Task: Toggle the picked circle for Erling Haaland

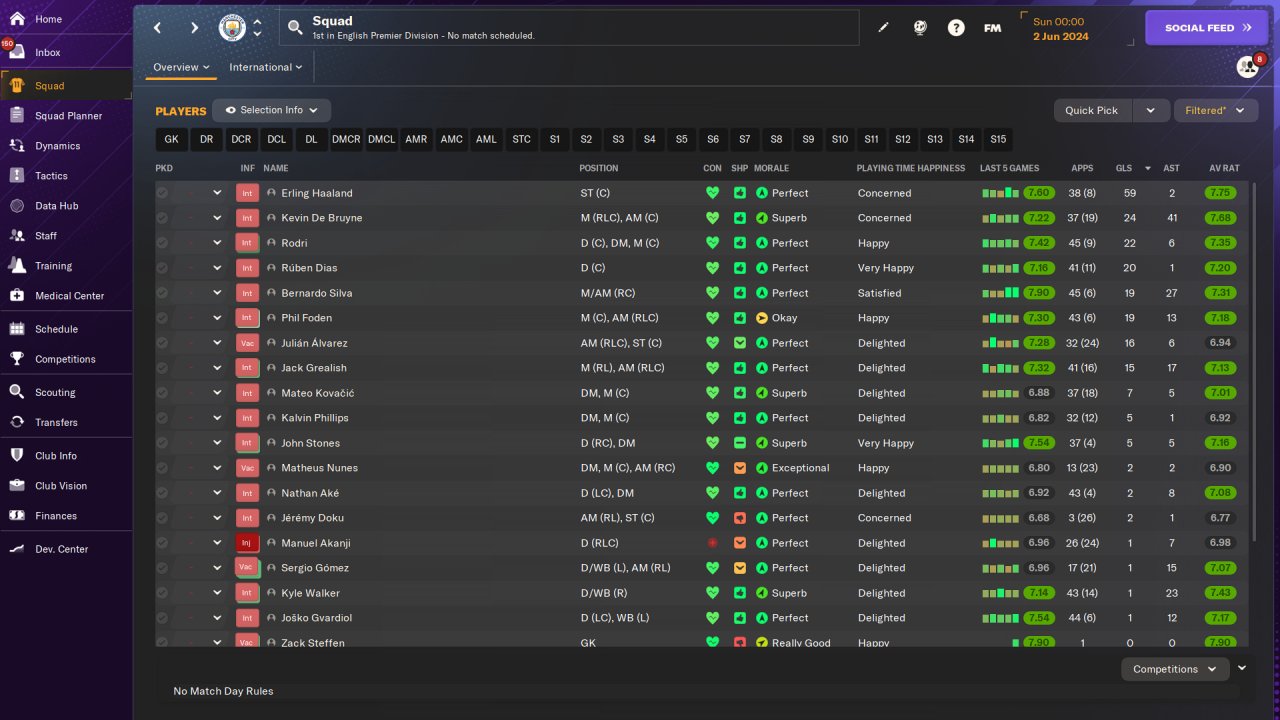Action: [162, 193]
